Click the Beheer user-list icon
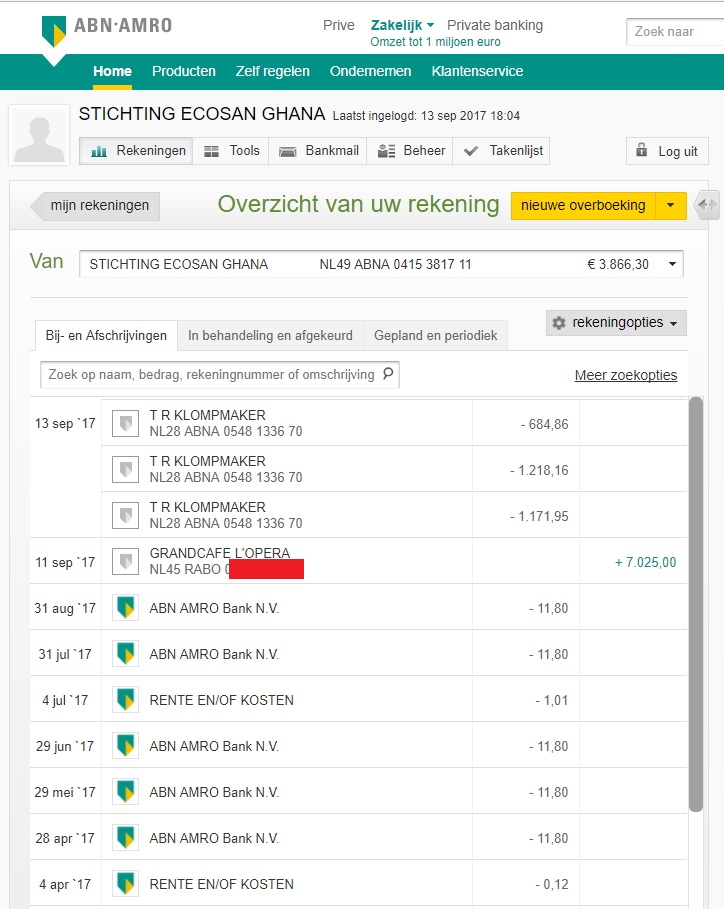 (386, 151)
